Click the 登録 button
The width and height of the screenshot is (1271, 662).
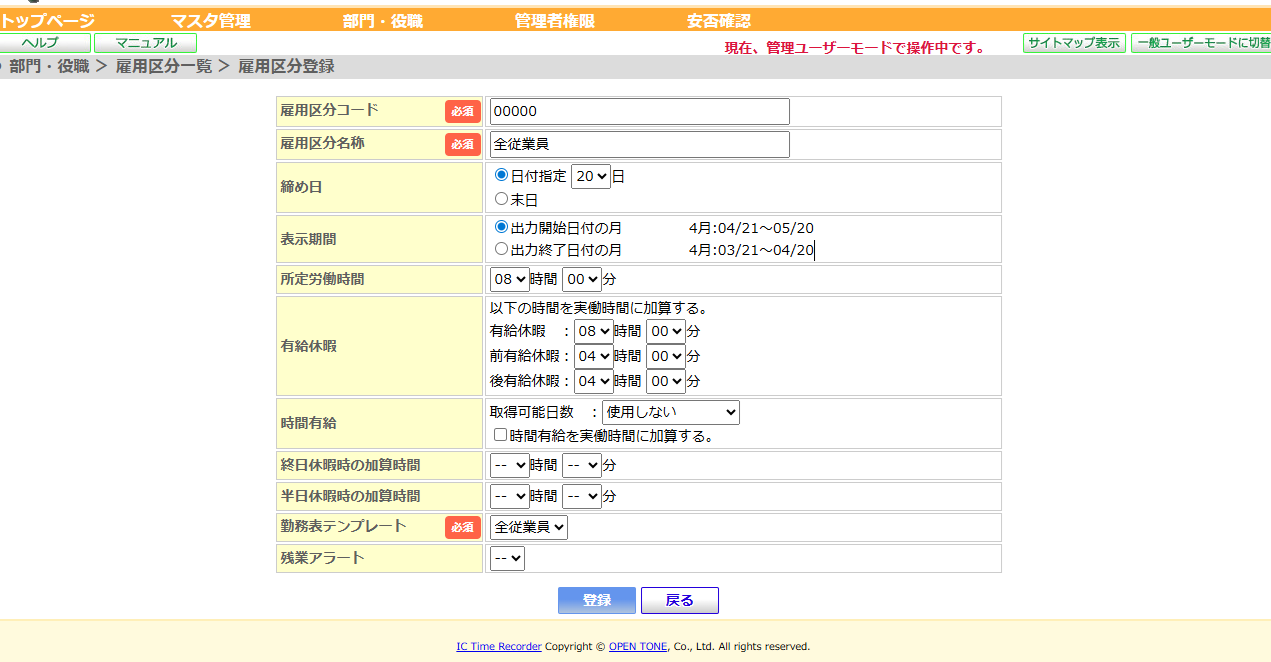click(x=596, y=600)
